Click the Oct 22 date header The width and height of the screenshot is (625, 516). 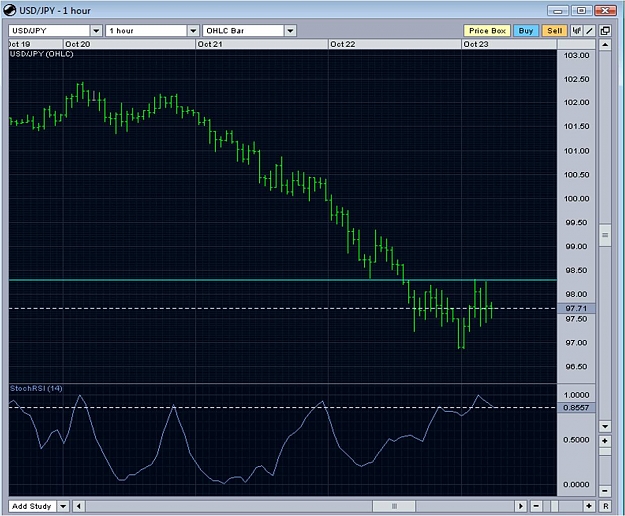click(x=342, y=44)
